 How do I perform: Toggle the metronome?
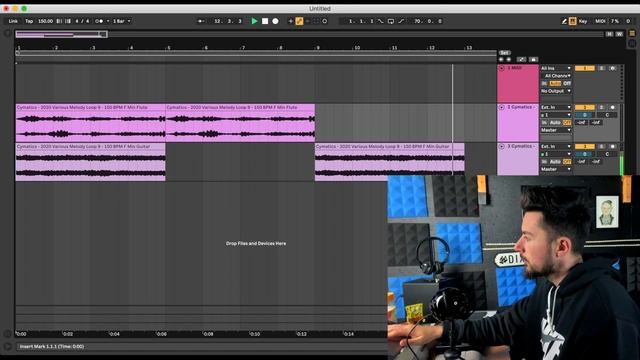pyautogui.click(x=99, y=21)
